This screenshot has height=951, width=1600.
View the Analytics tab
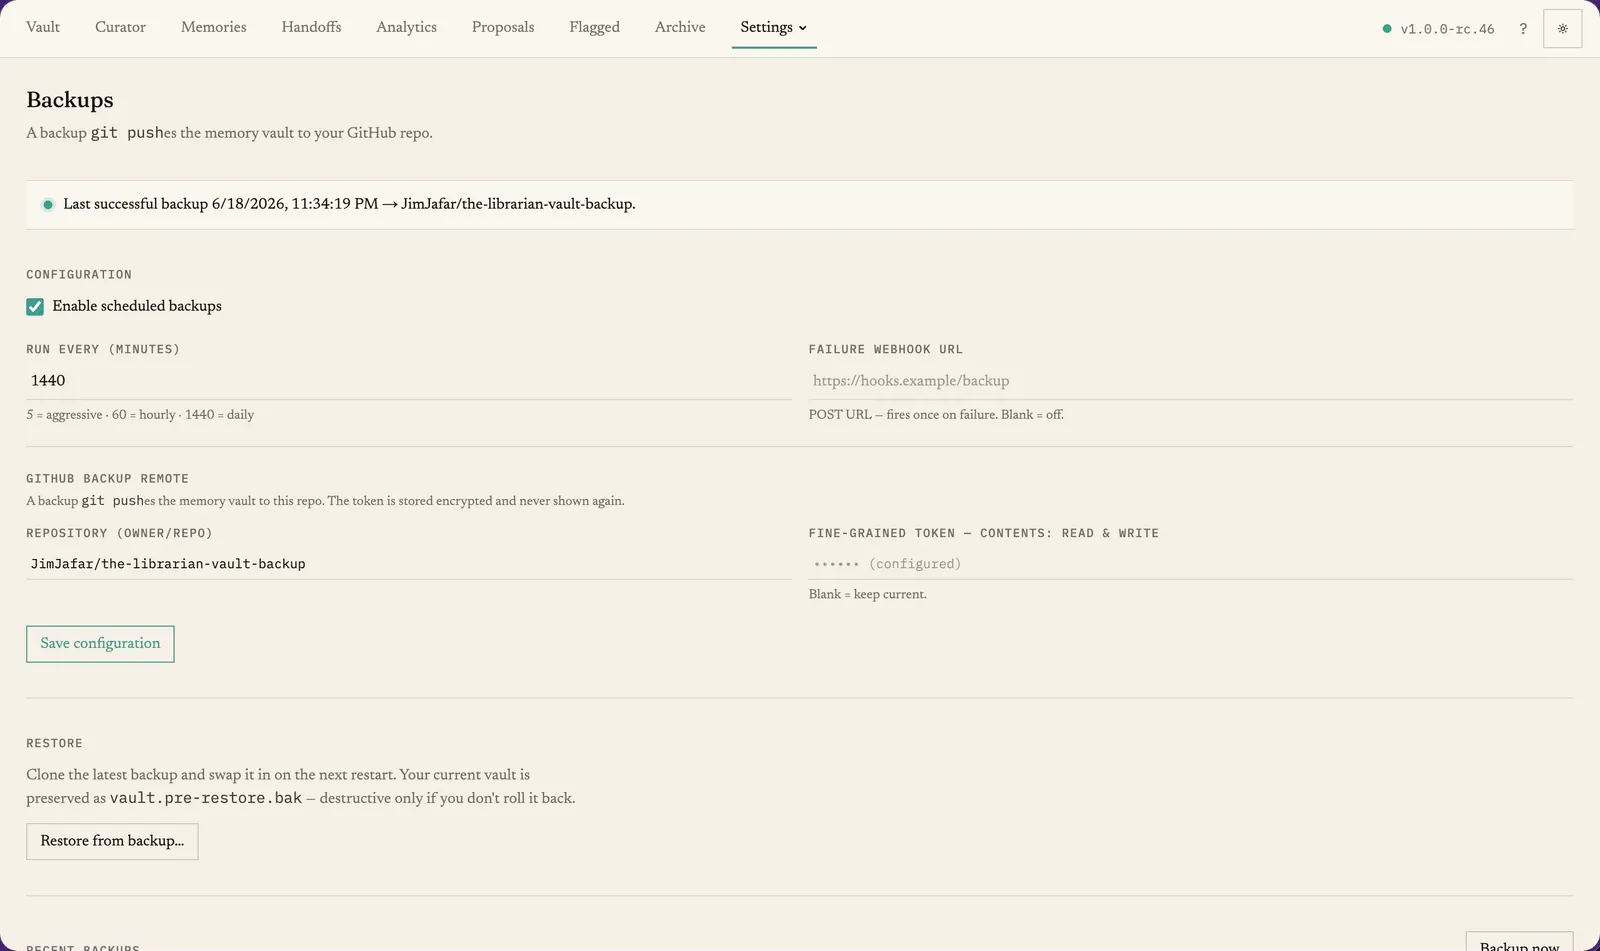[406, 27]
